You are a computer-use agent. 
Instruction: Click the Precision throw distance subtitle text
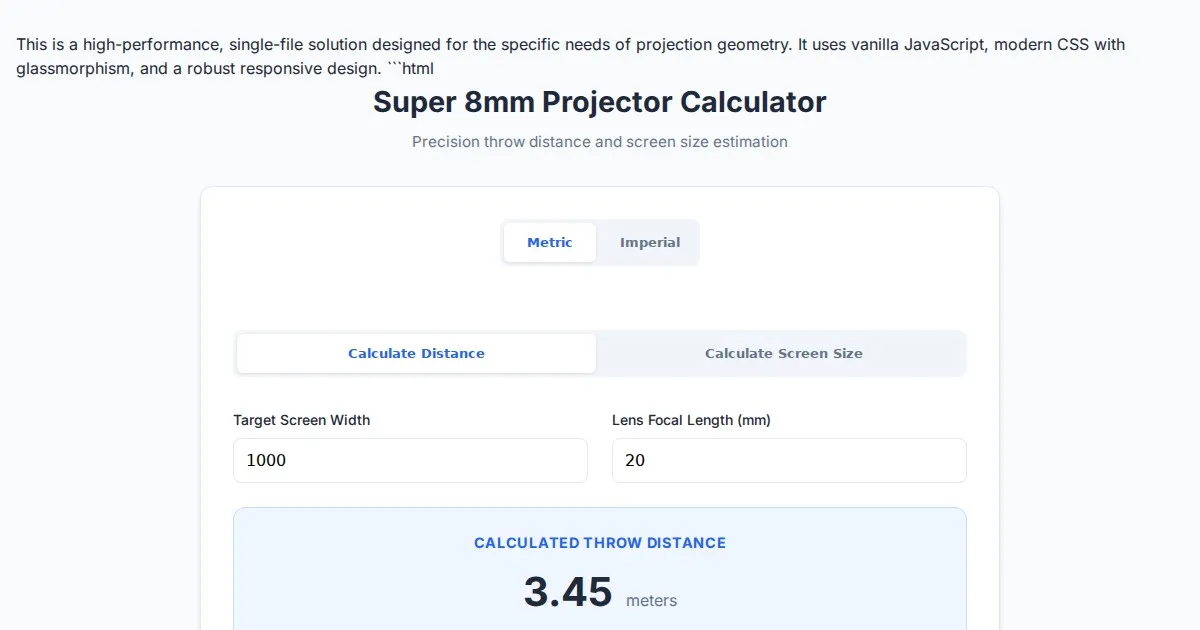(599, 142)
